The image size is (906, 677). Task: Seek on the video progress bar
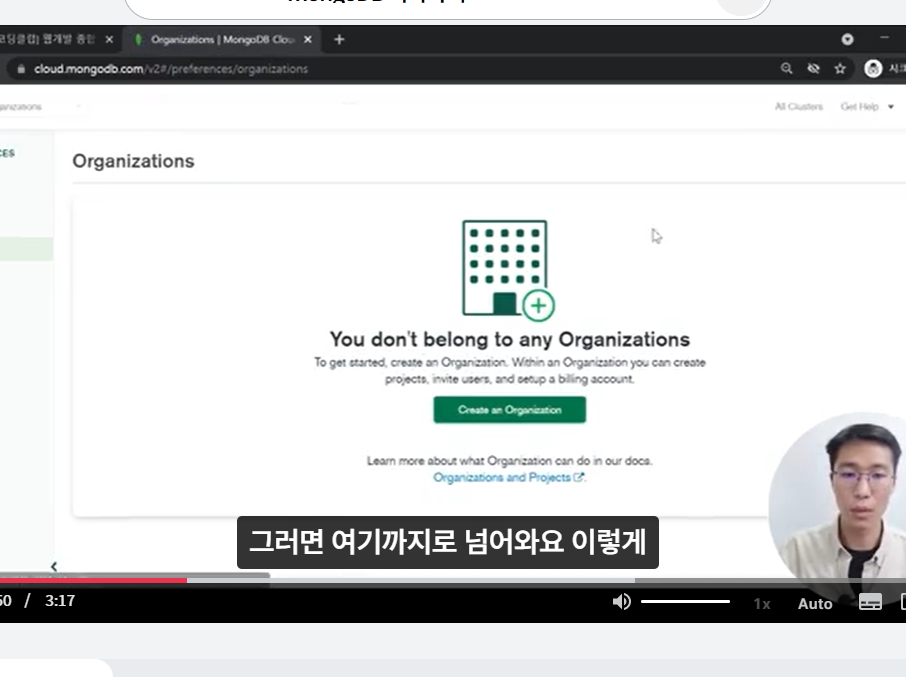pos(453,581)
